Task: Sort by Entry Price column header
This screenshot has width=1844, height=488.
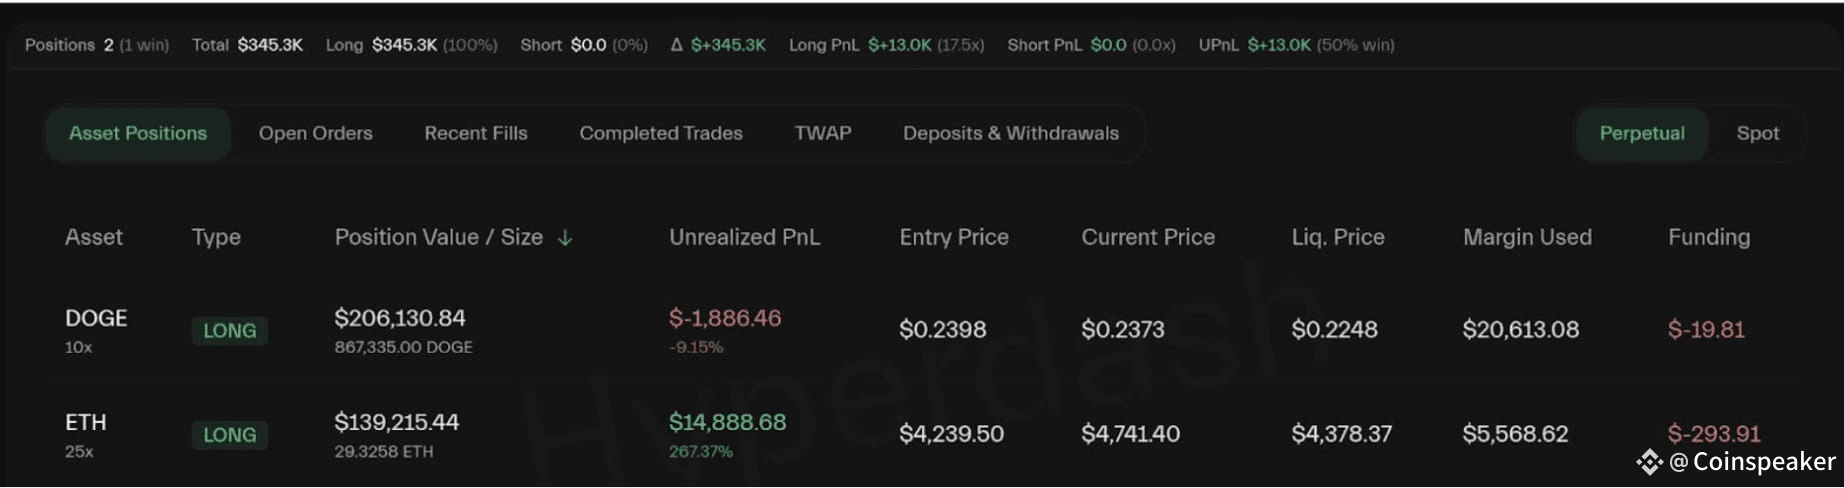Action: pos(954,238)
